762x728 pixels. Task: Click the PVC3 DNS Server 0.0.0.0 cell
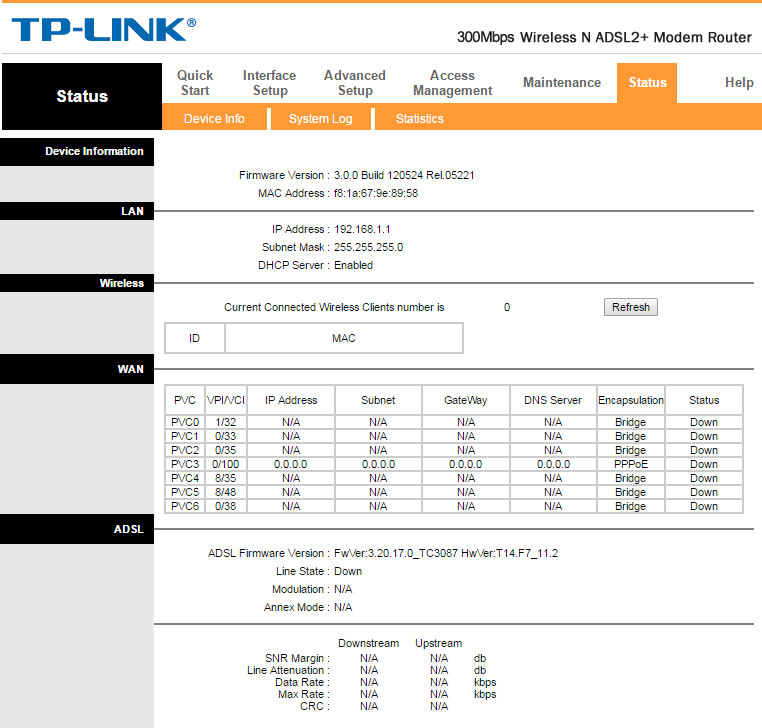click(553, 464)
